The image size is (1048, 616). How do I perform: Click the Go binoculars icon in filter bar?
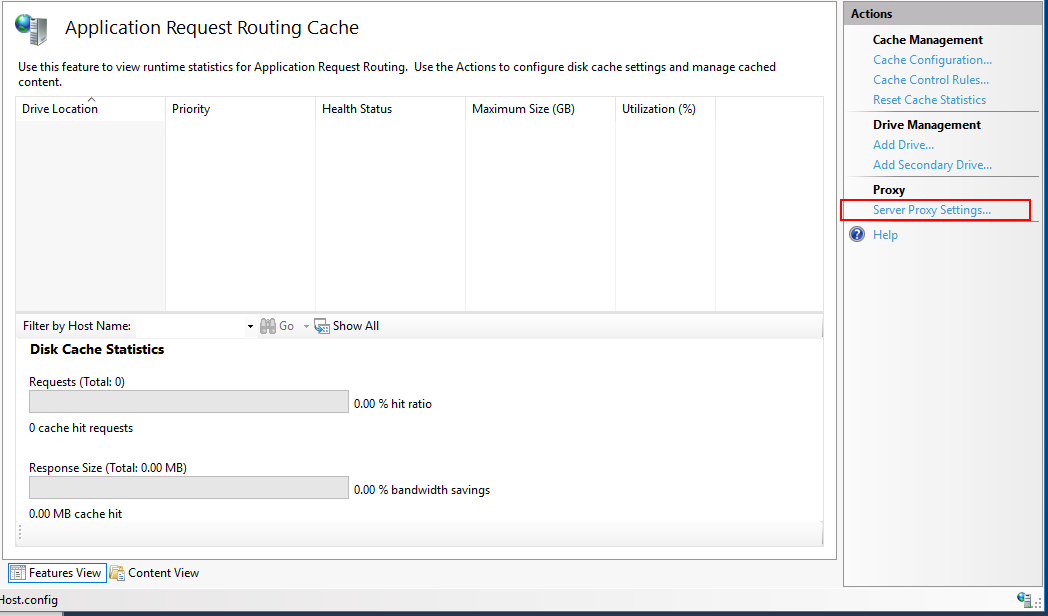(x=268, y=326)
